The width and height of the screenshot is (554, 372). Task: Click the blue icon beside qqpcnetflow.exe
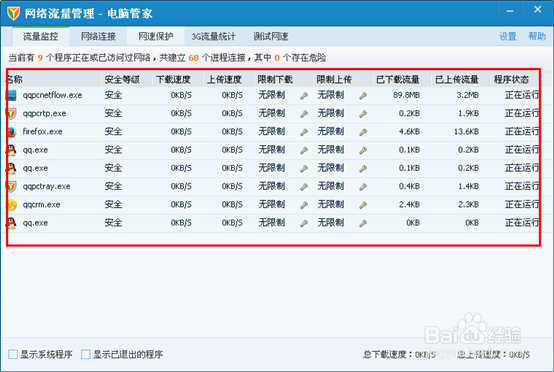[x=11, y=95]
